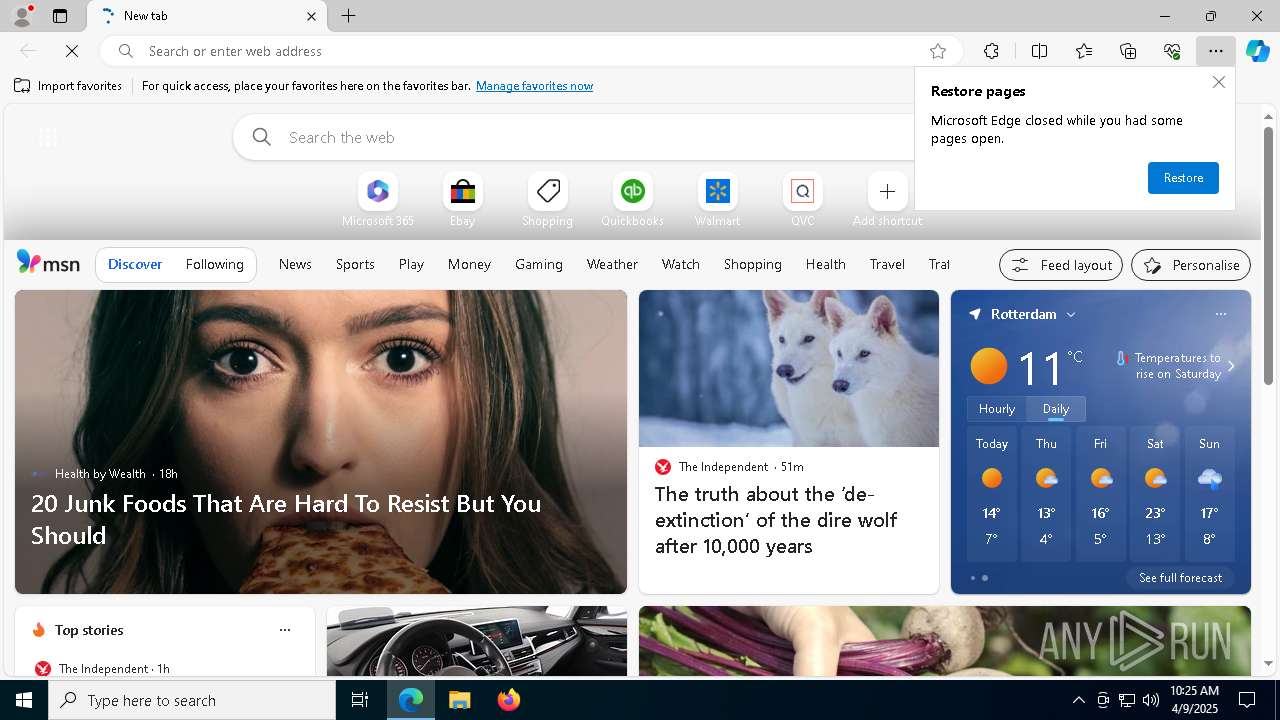The height and width of the screenshot is (720, 1280).
Task: Open the Money category
Action: click(x=469, y=264)
